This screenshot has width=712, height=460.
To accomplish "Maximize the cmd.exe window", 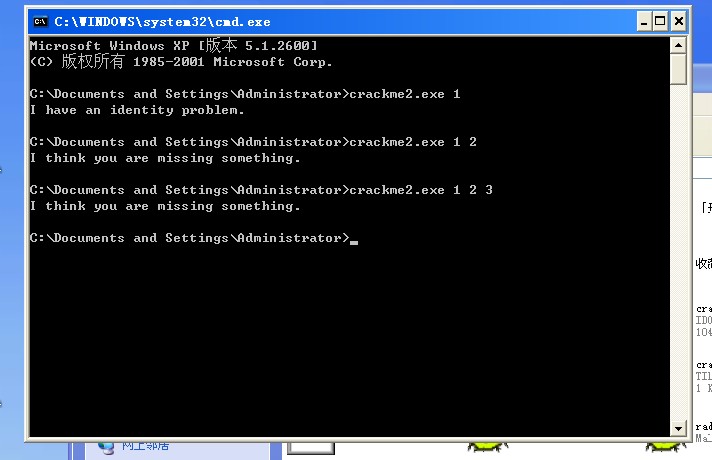I will [x=660, y=21].
